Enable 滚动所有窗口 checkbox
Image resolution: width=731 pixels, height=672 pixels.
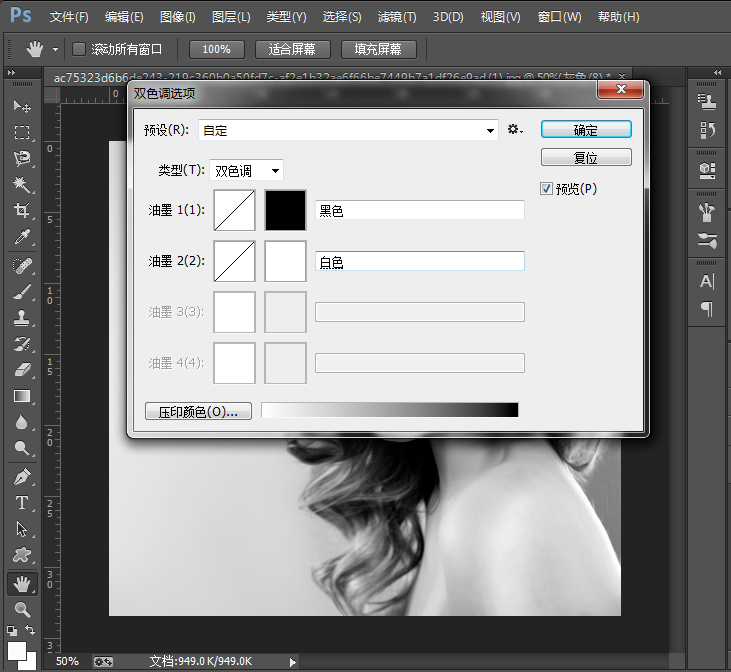pos(80,49)
